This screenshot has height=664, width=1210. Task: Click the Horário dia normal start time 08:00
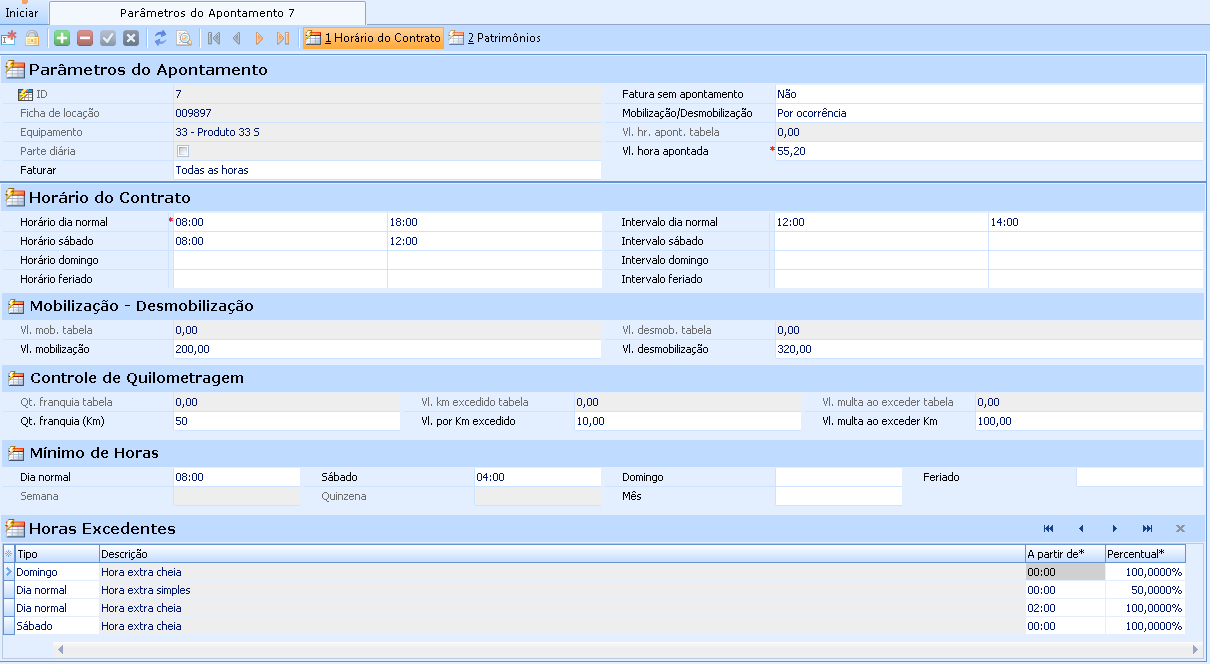pyautogui.click(x=280, y=222)
